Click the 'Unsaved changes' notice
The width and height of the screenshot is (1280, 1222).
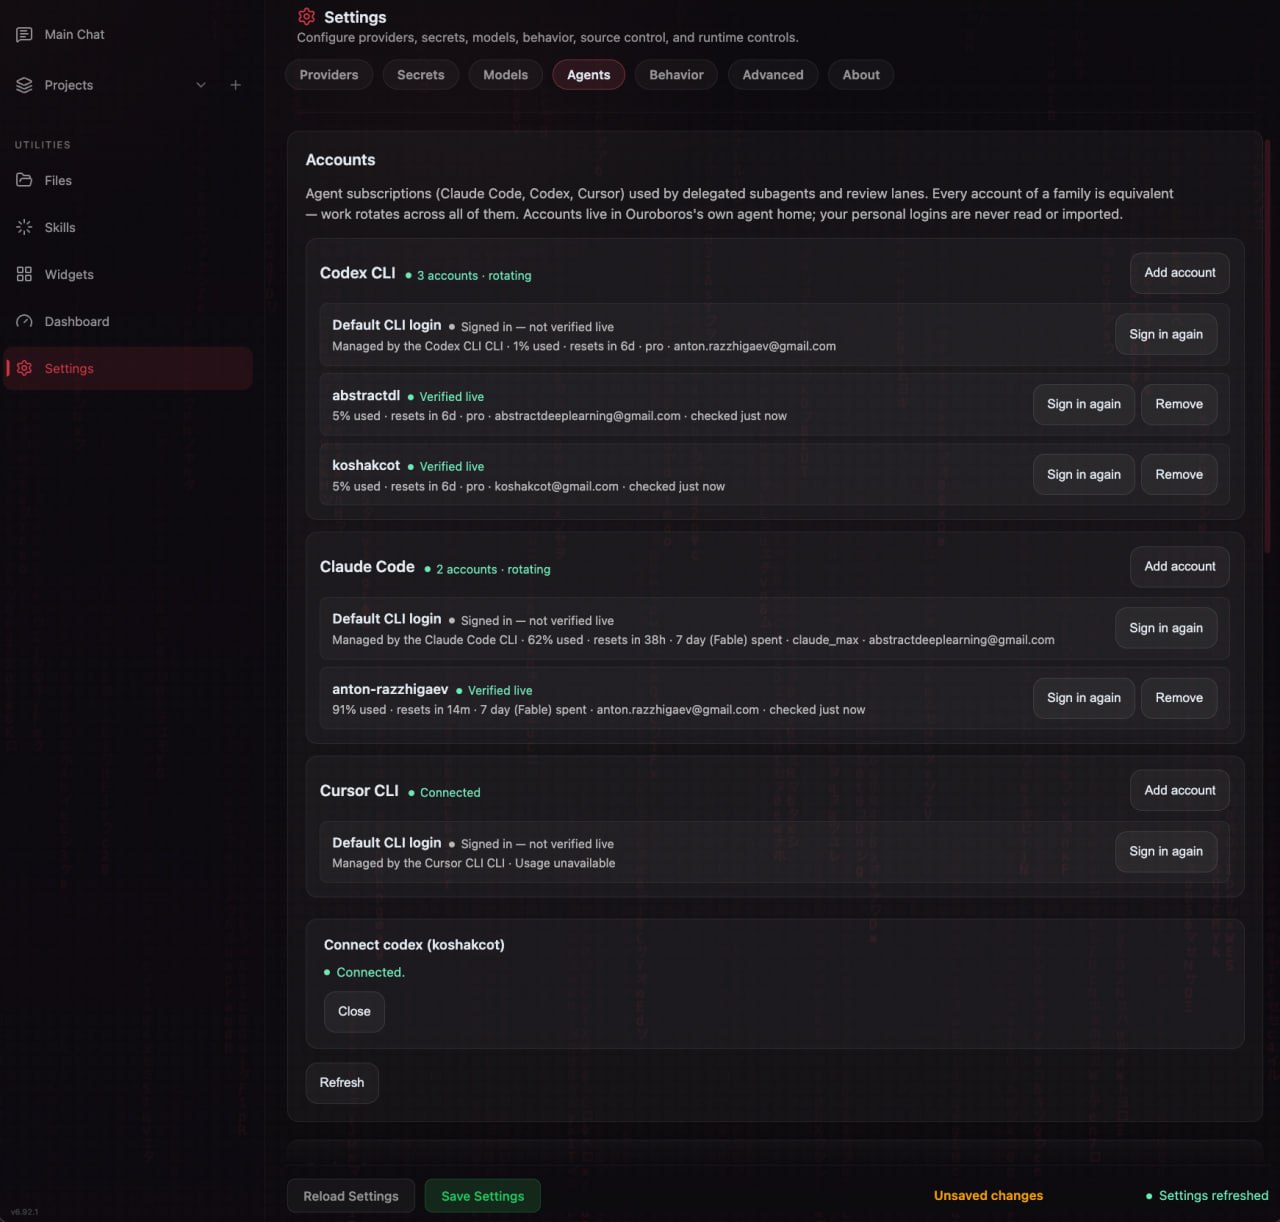tap(988, 1196)
